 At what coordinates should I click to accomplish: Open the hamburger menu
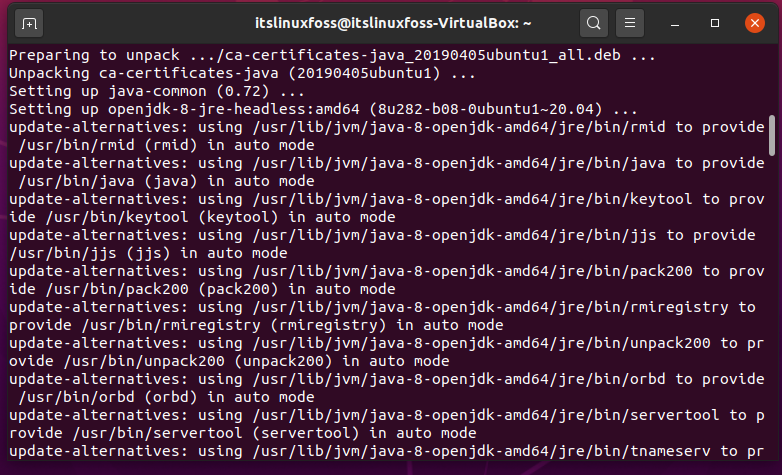tap(630, 23)
